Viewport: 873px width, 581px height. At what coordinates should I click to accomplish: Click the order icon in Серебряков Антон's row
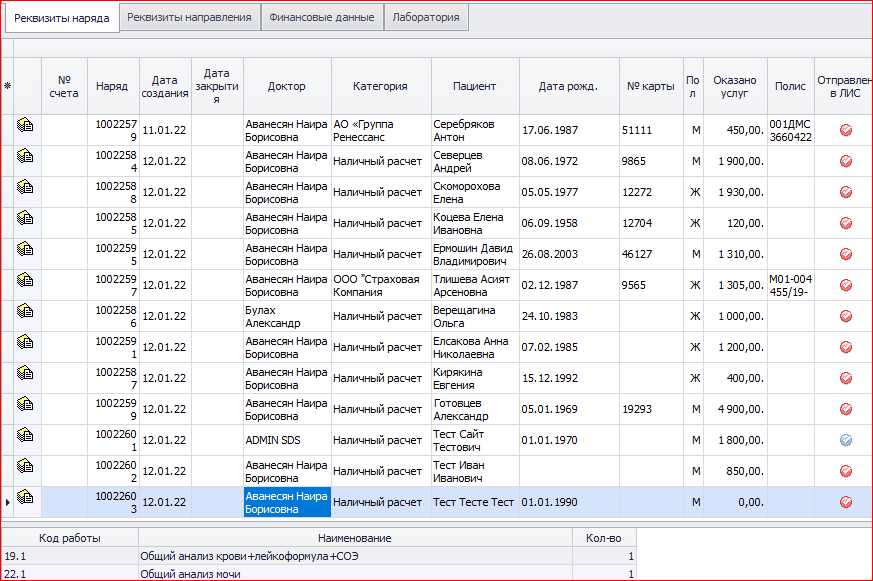coord(25,130)
